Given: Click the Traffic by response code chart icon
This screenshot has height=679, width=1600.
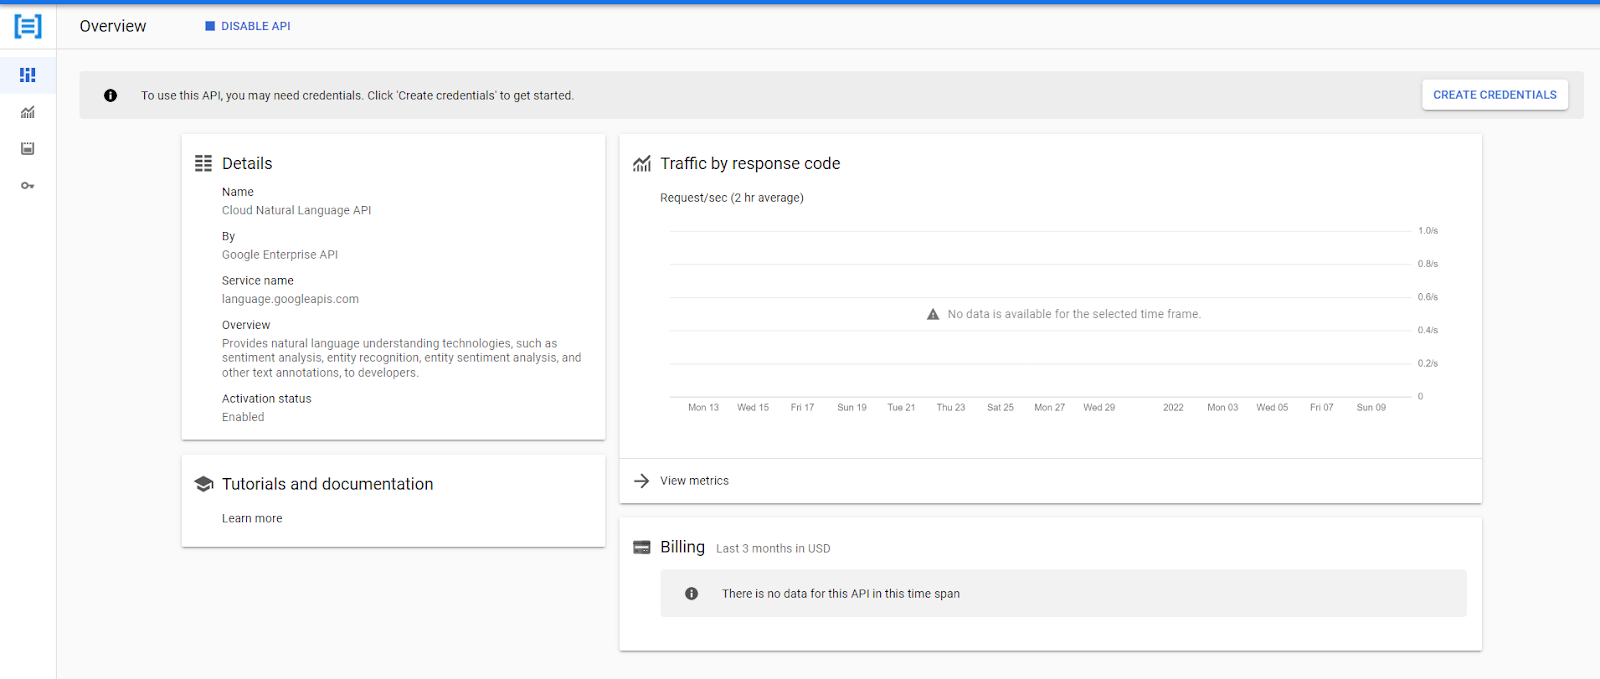Looking at the screenshot, I should tap(642, 164).
